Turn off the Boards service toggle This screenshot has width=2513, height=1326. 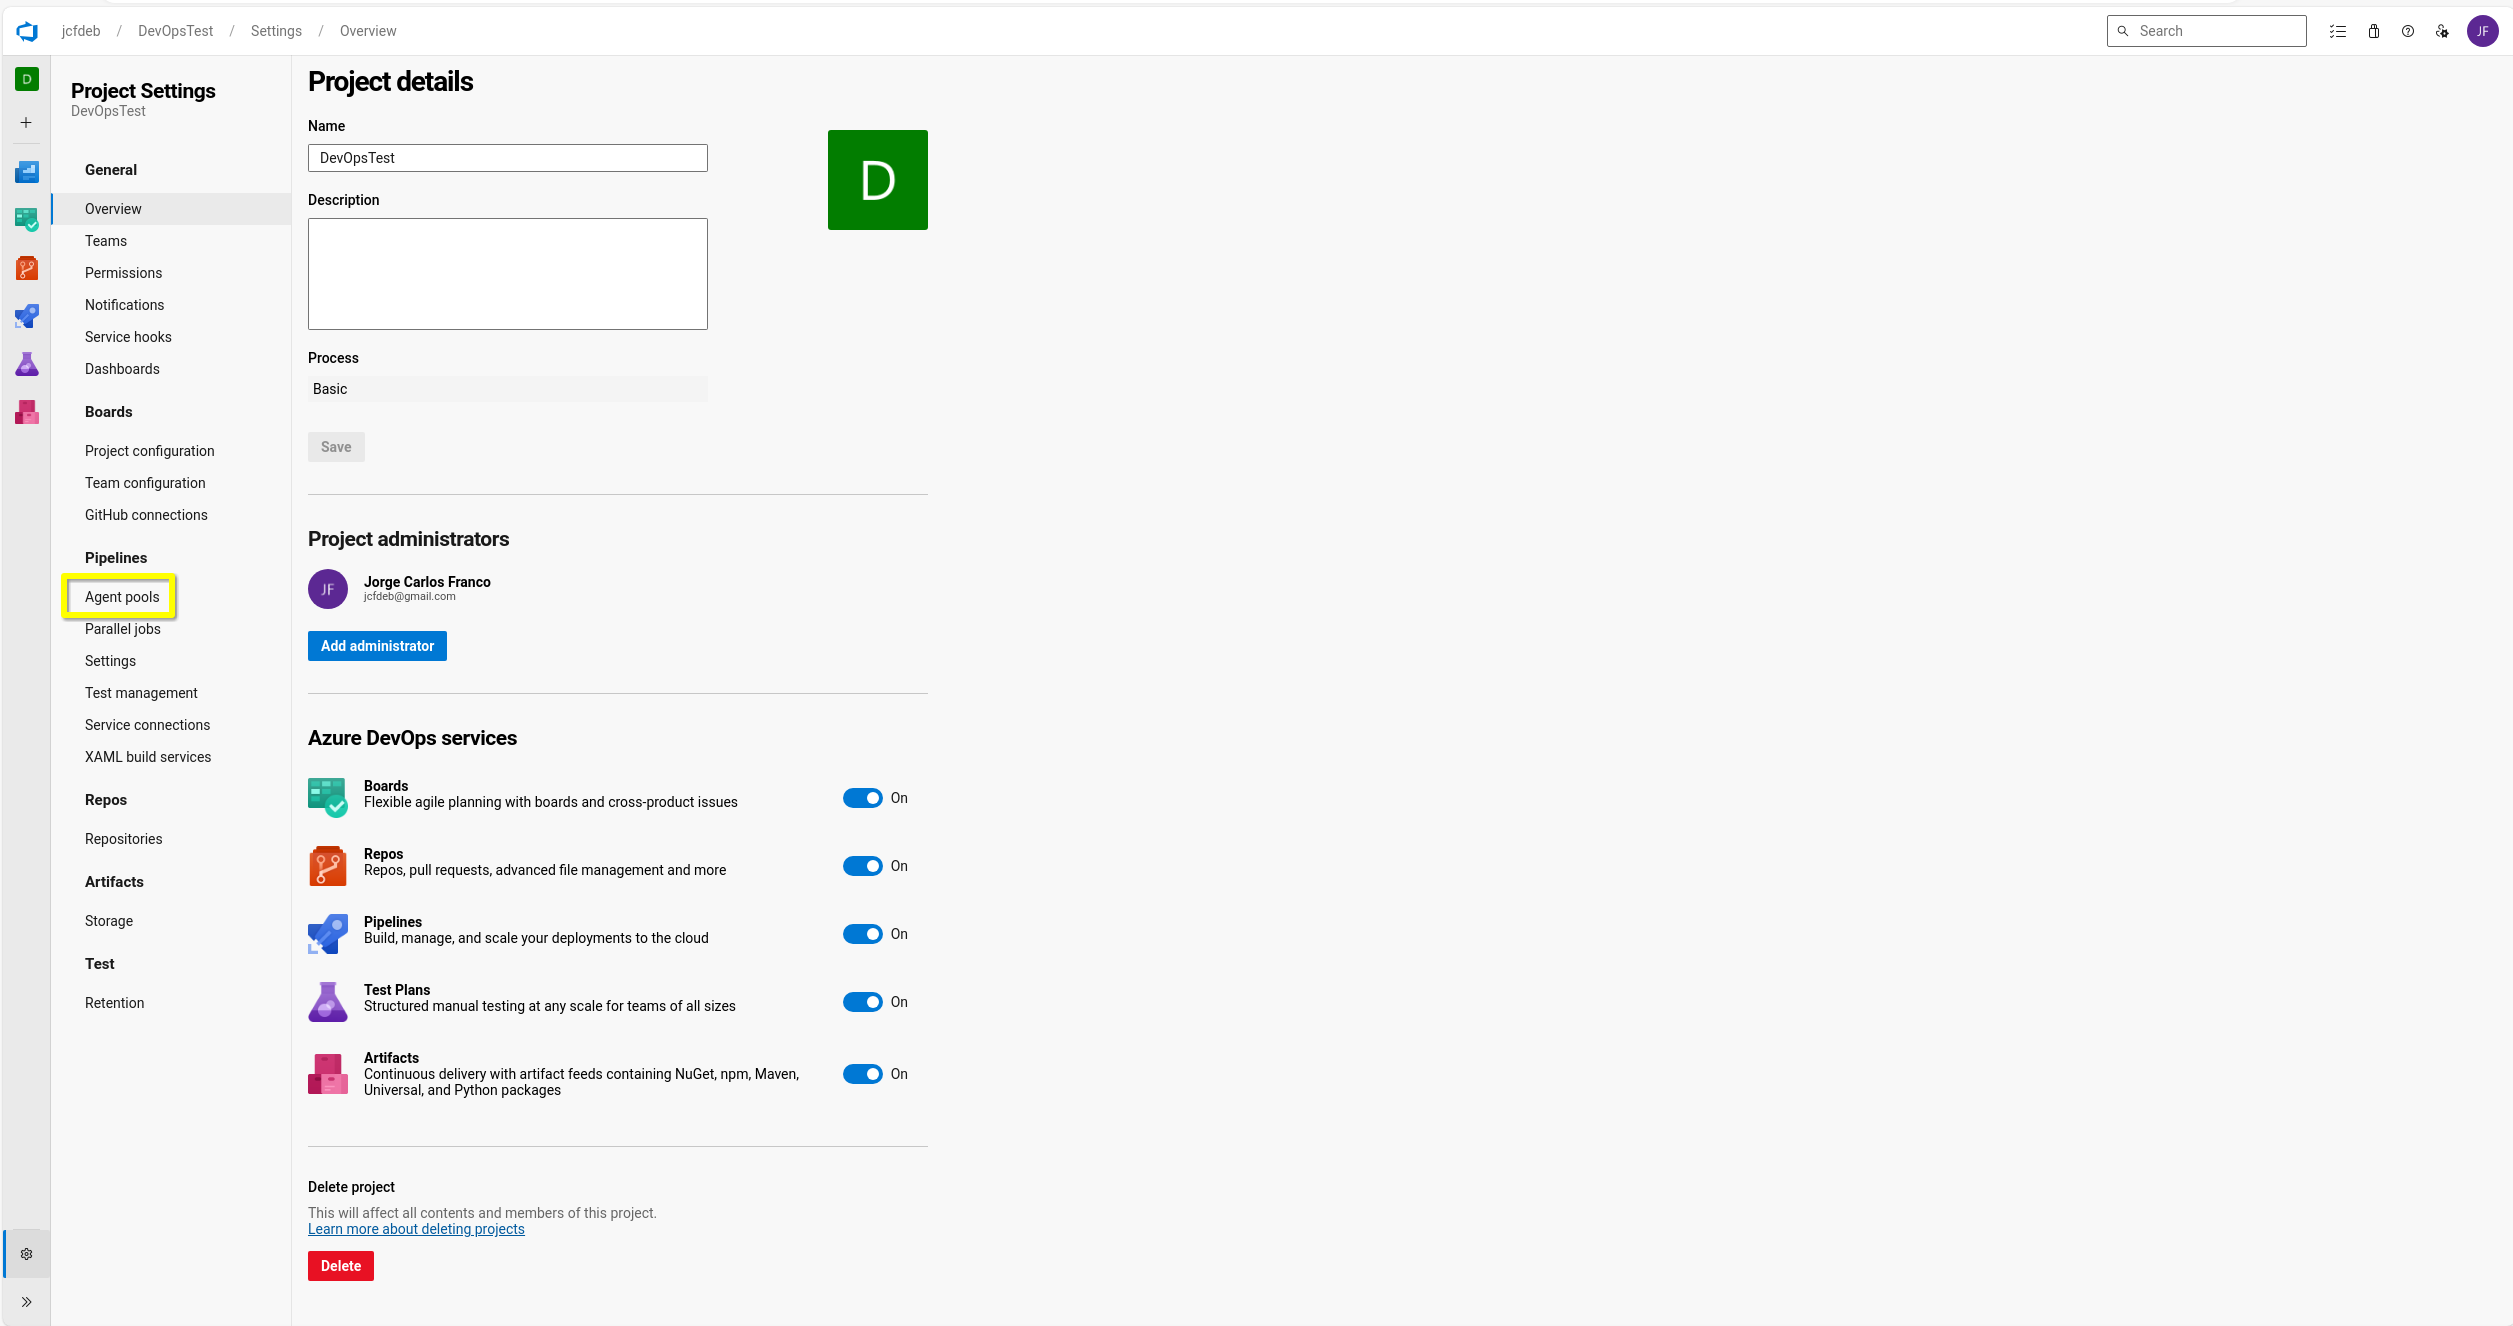(x=863, y=798)
